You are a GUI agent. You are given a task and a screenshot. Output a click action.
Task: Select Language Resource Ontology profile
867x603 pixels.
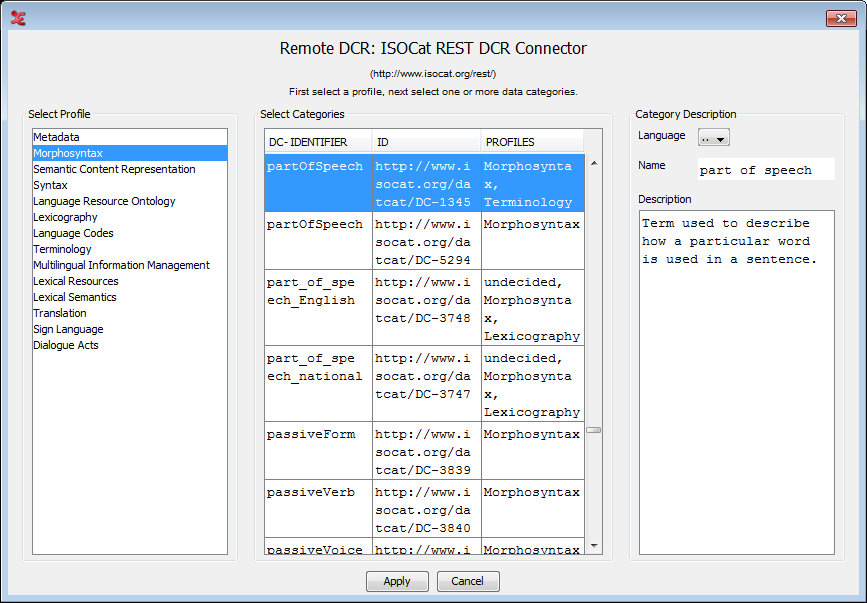129,201
